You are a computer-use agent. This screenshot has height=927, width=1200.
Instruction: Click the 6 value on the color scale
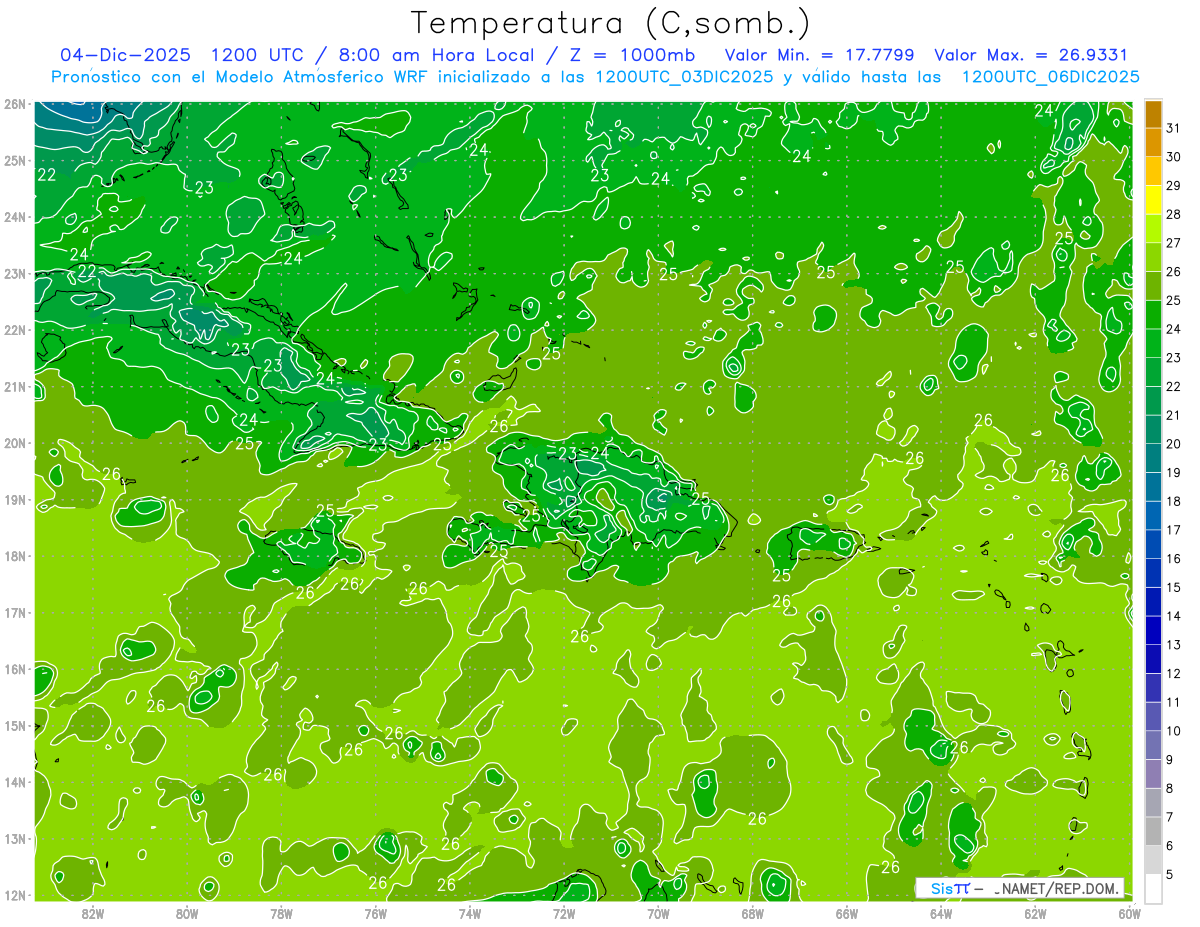tap(1170, 846)
